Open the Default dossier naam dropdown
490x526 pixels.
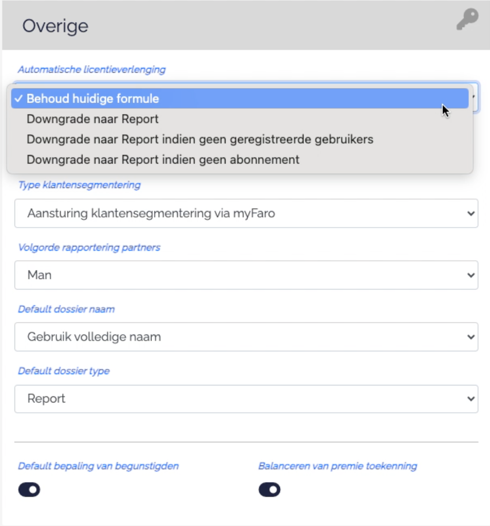[x=246, y=337]
